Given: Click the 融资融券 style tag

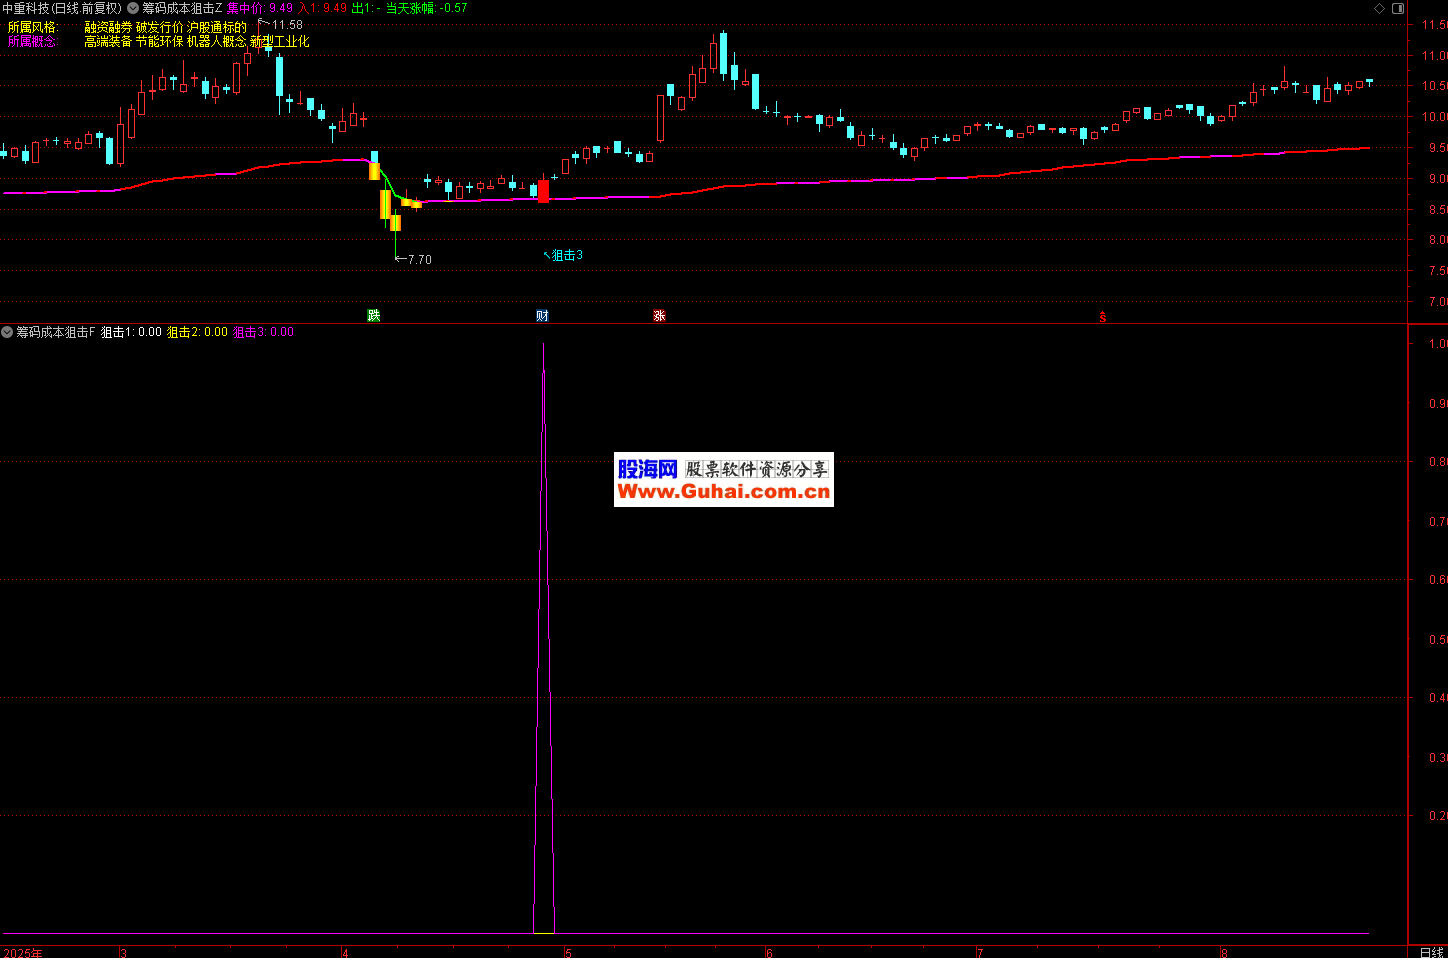Looking at the screenshot, I should [108, 27].
